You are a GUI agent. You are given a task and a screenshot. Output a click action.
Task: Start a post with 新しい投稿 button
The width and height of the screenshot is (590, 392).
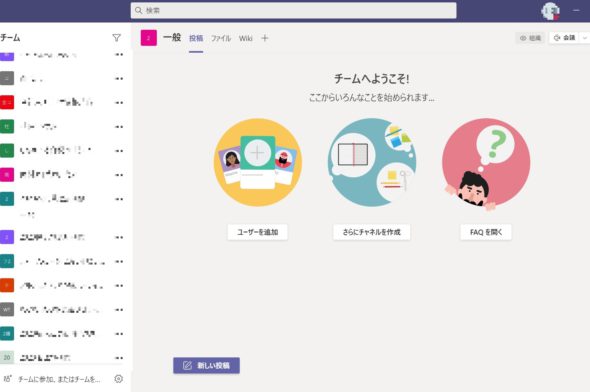pyautogui.click(x=206, y=365)
